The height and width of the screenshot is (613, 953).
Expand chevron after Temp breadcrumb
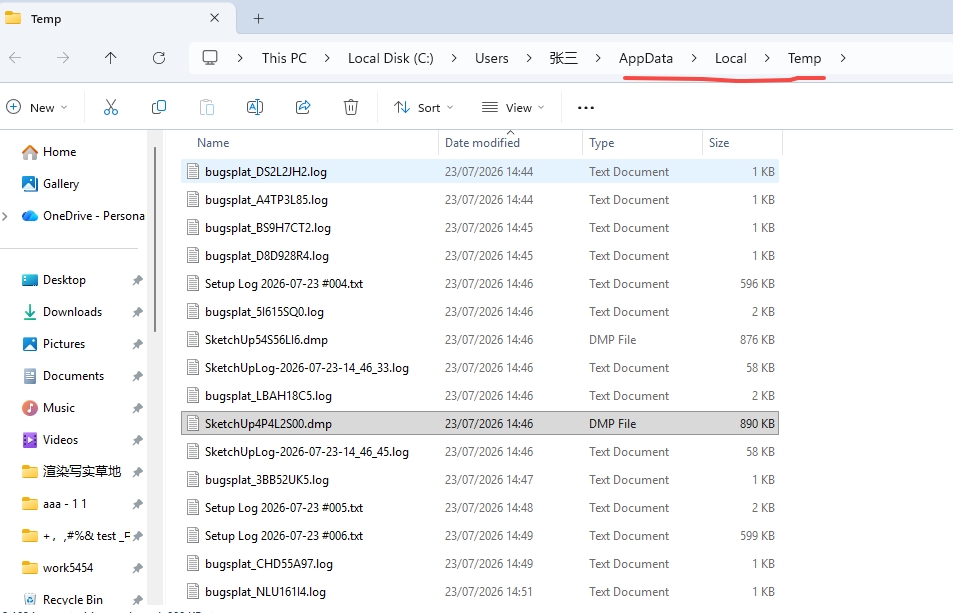coord(842,58)
